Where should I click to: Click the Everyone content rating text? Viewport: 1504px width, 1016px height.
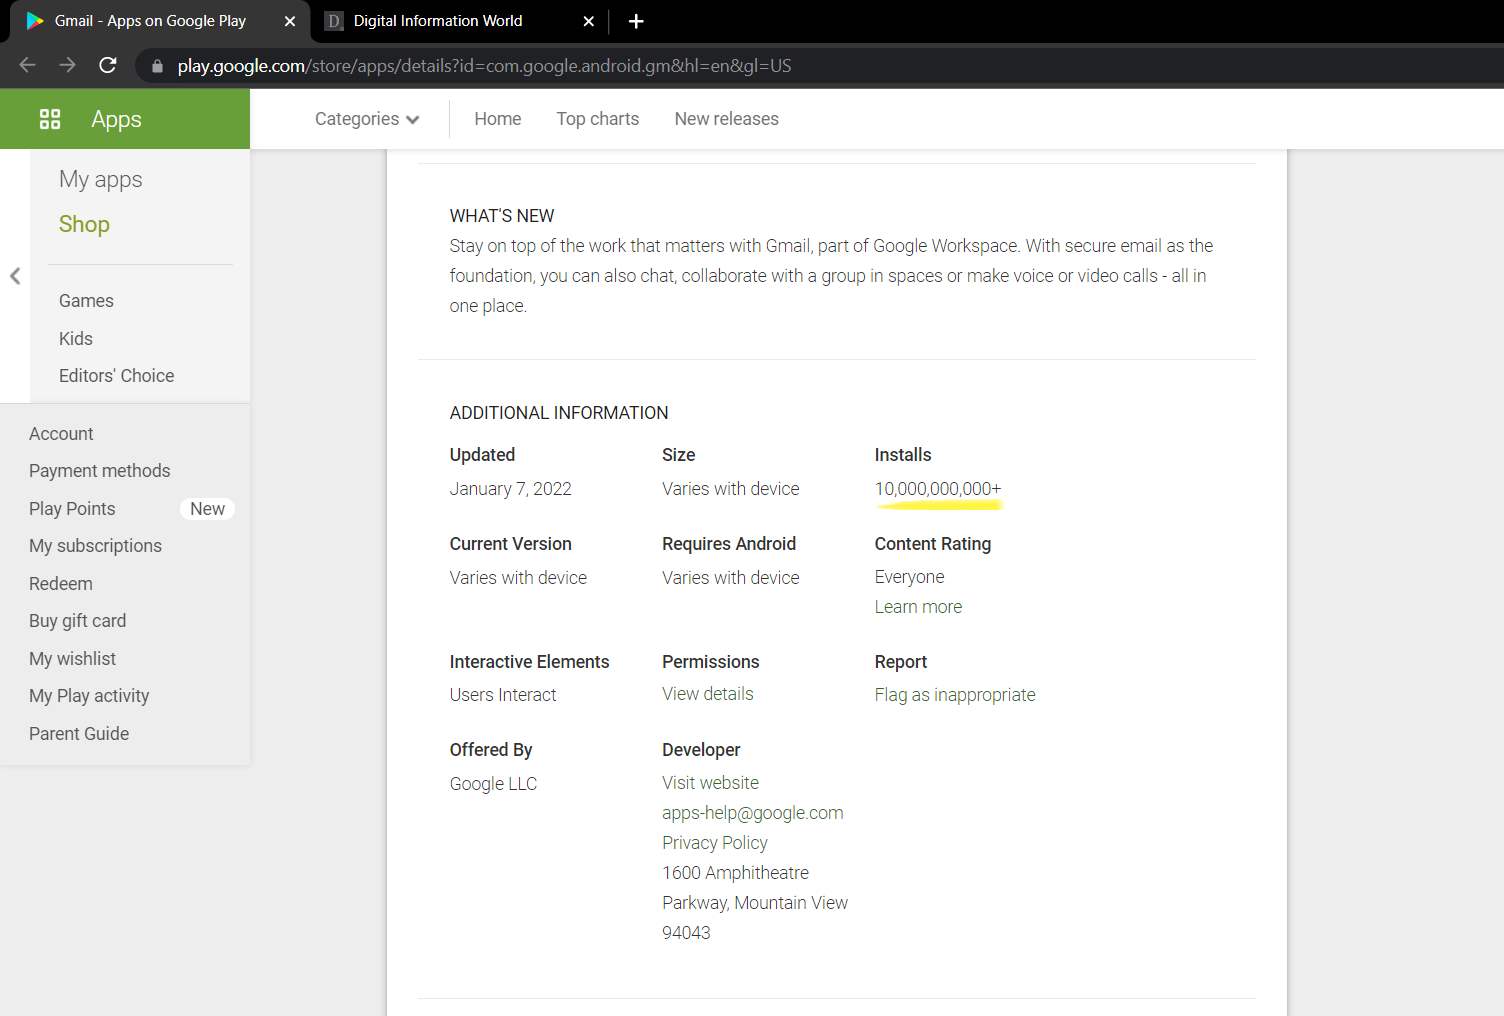909,577
